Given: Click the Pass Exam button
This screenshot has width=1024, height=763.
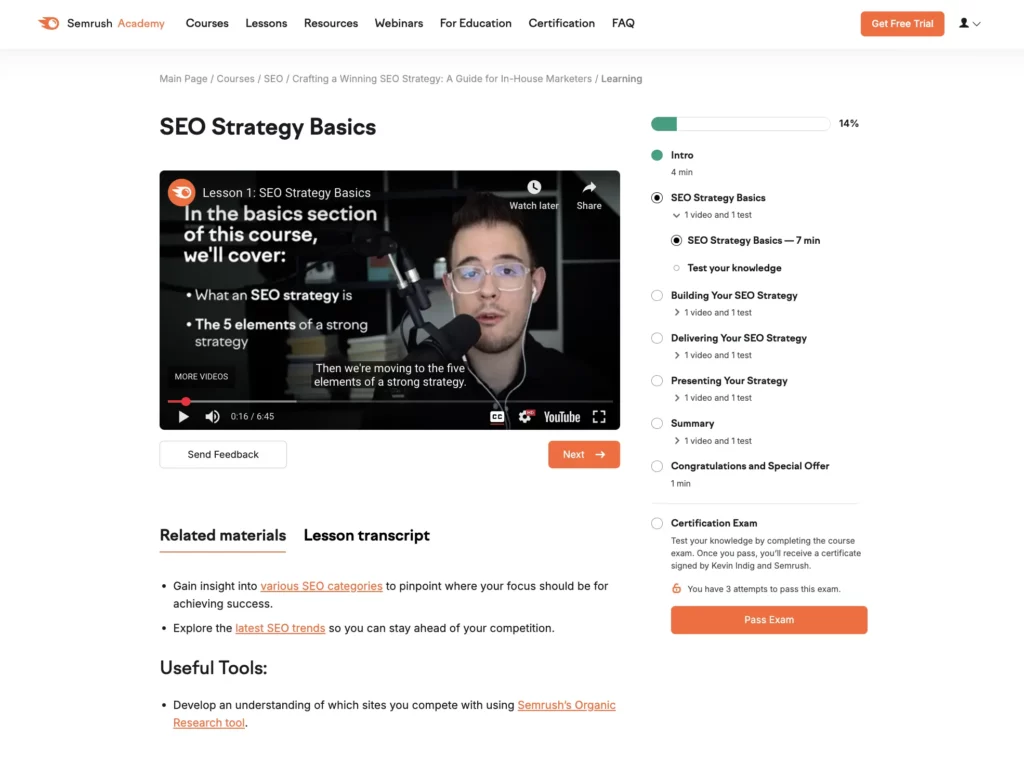Looking at the screenshot, I should (x=768, y=620).
